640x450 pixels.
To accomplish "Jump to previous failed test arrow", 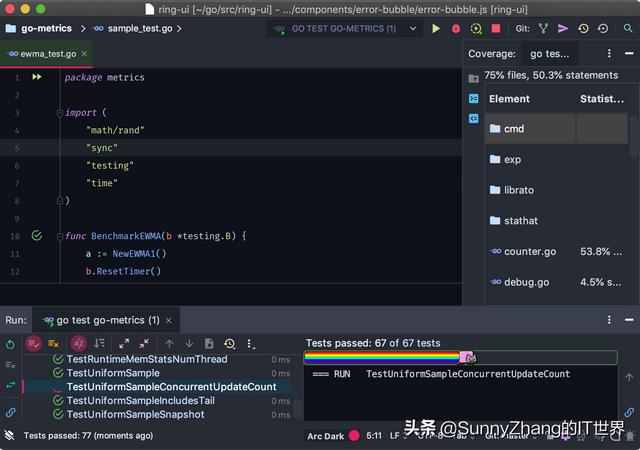I will 169,344.
